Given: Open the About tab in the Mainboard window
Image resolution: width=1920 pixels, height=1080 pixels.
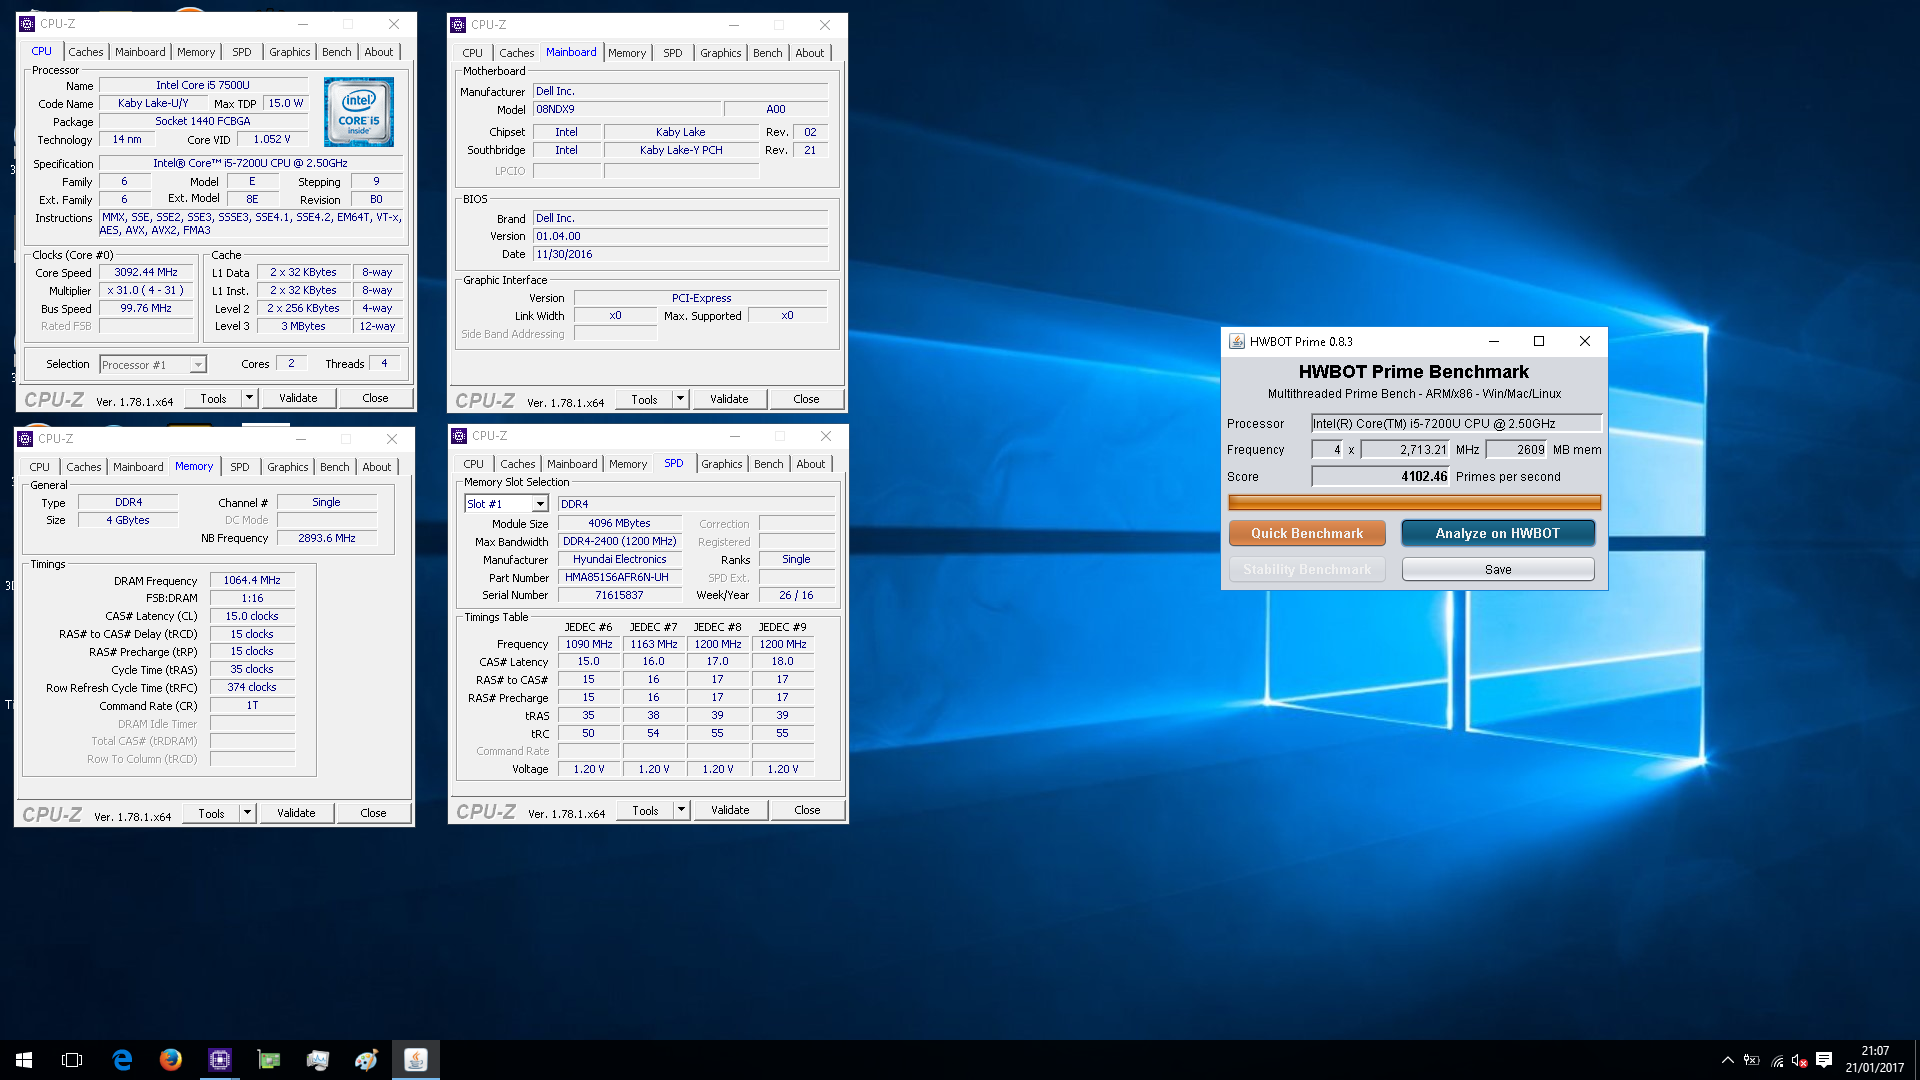Looking at the screenshot, I should (x=810, y=53).
